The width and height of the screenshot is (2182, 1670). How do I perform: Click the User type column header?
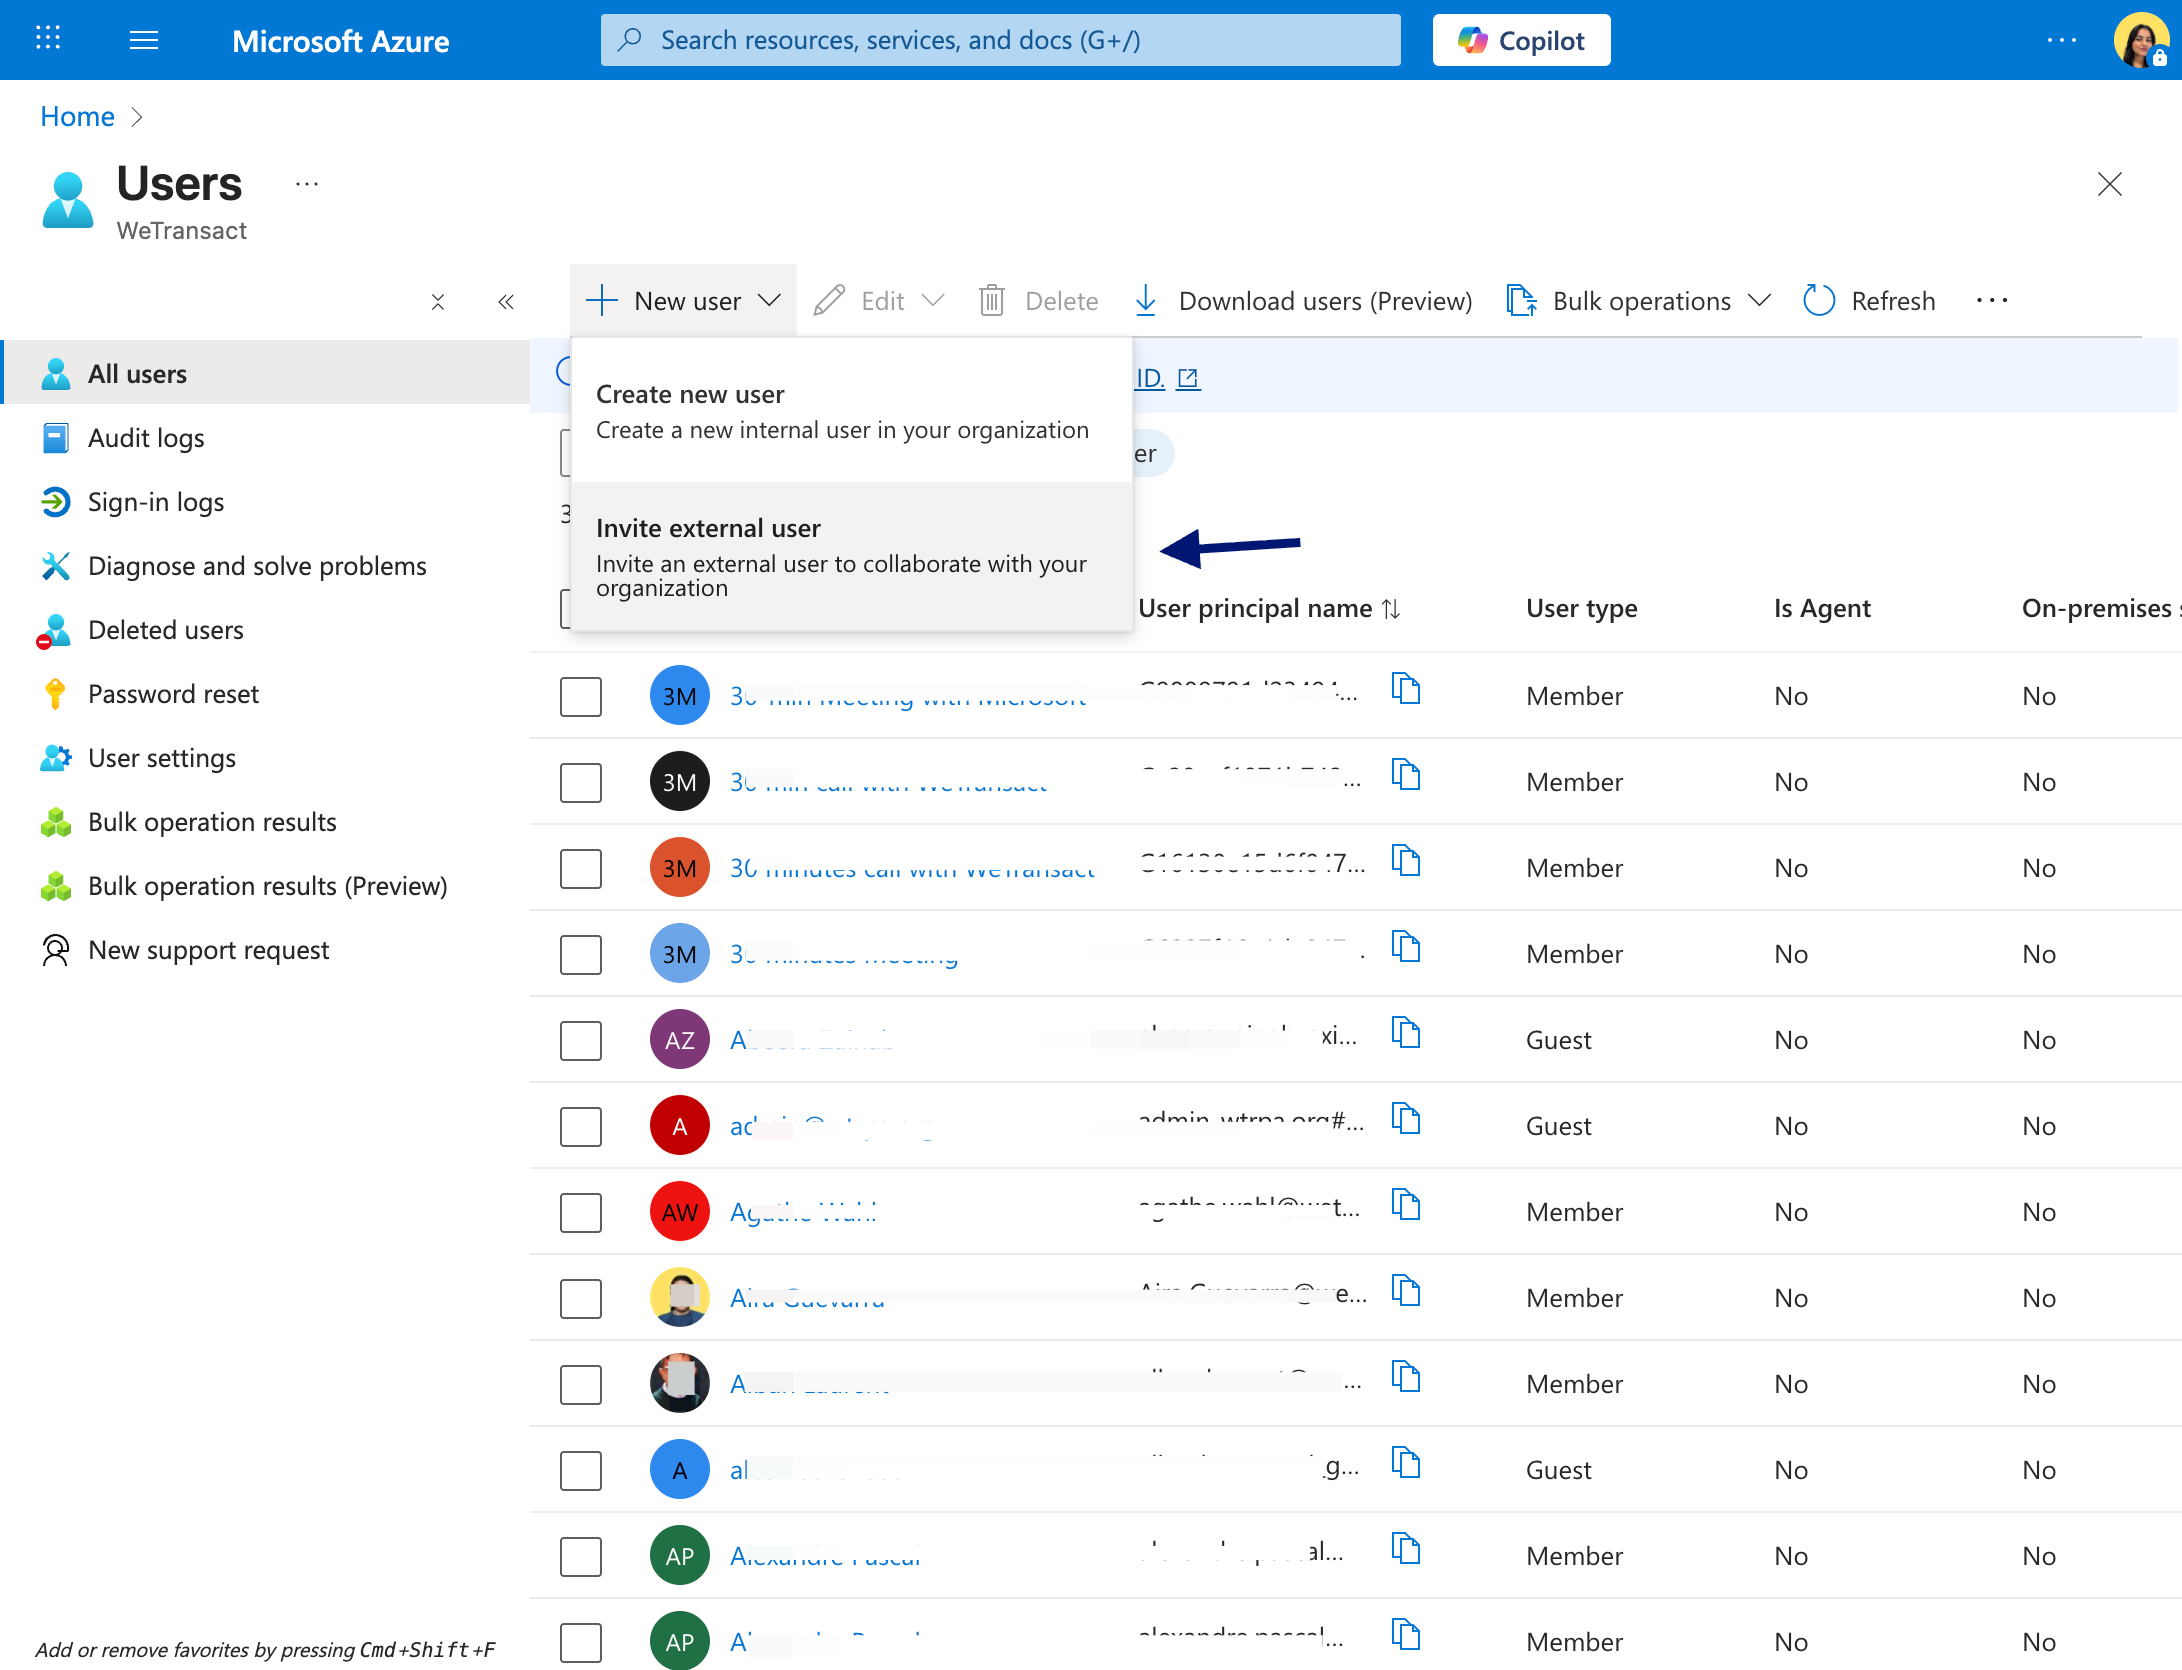coord(1581,608)
